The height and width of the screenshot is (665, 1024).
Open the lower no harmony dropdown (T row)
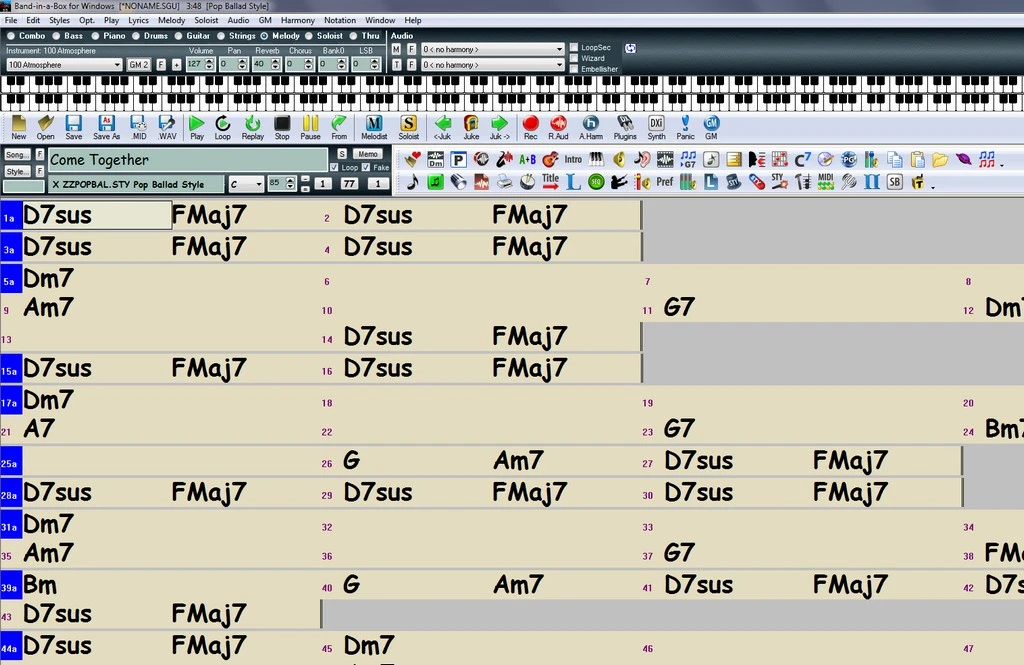coord(492,65)
